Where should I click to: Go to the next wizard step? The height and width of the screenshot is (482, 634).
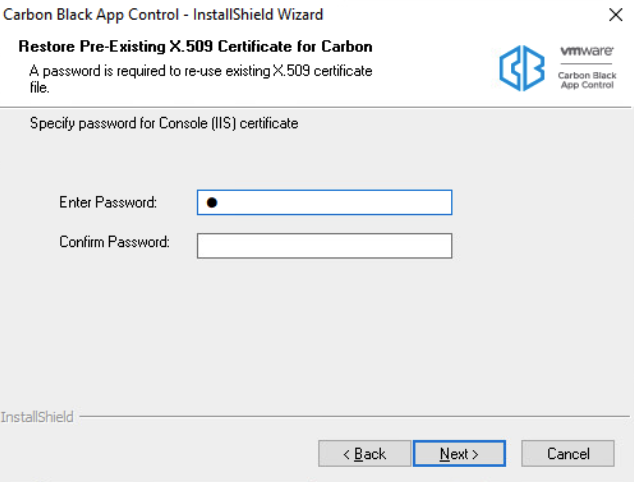pyautogui.click(x=459, y=453)
